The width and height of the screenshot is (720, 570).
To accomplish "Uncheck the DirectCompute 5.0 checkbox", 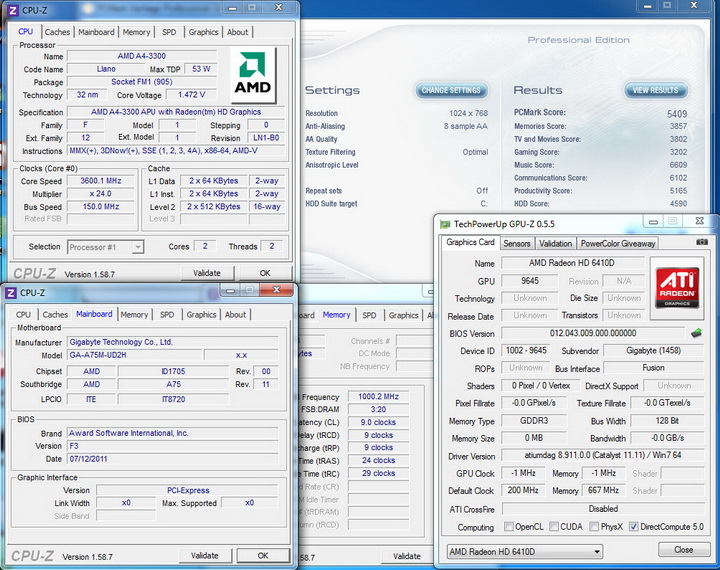I will click(x=634, y=527).
